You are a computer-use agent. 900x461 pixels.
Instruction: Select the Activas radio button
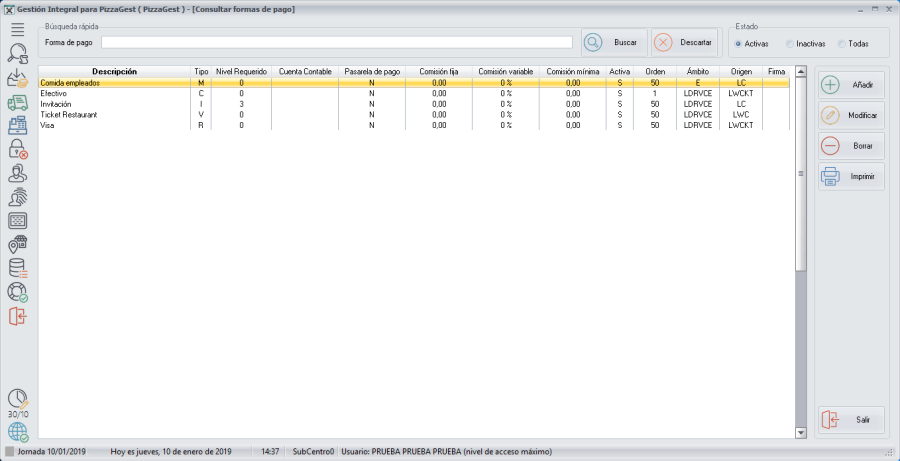(739, 44)
